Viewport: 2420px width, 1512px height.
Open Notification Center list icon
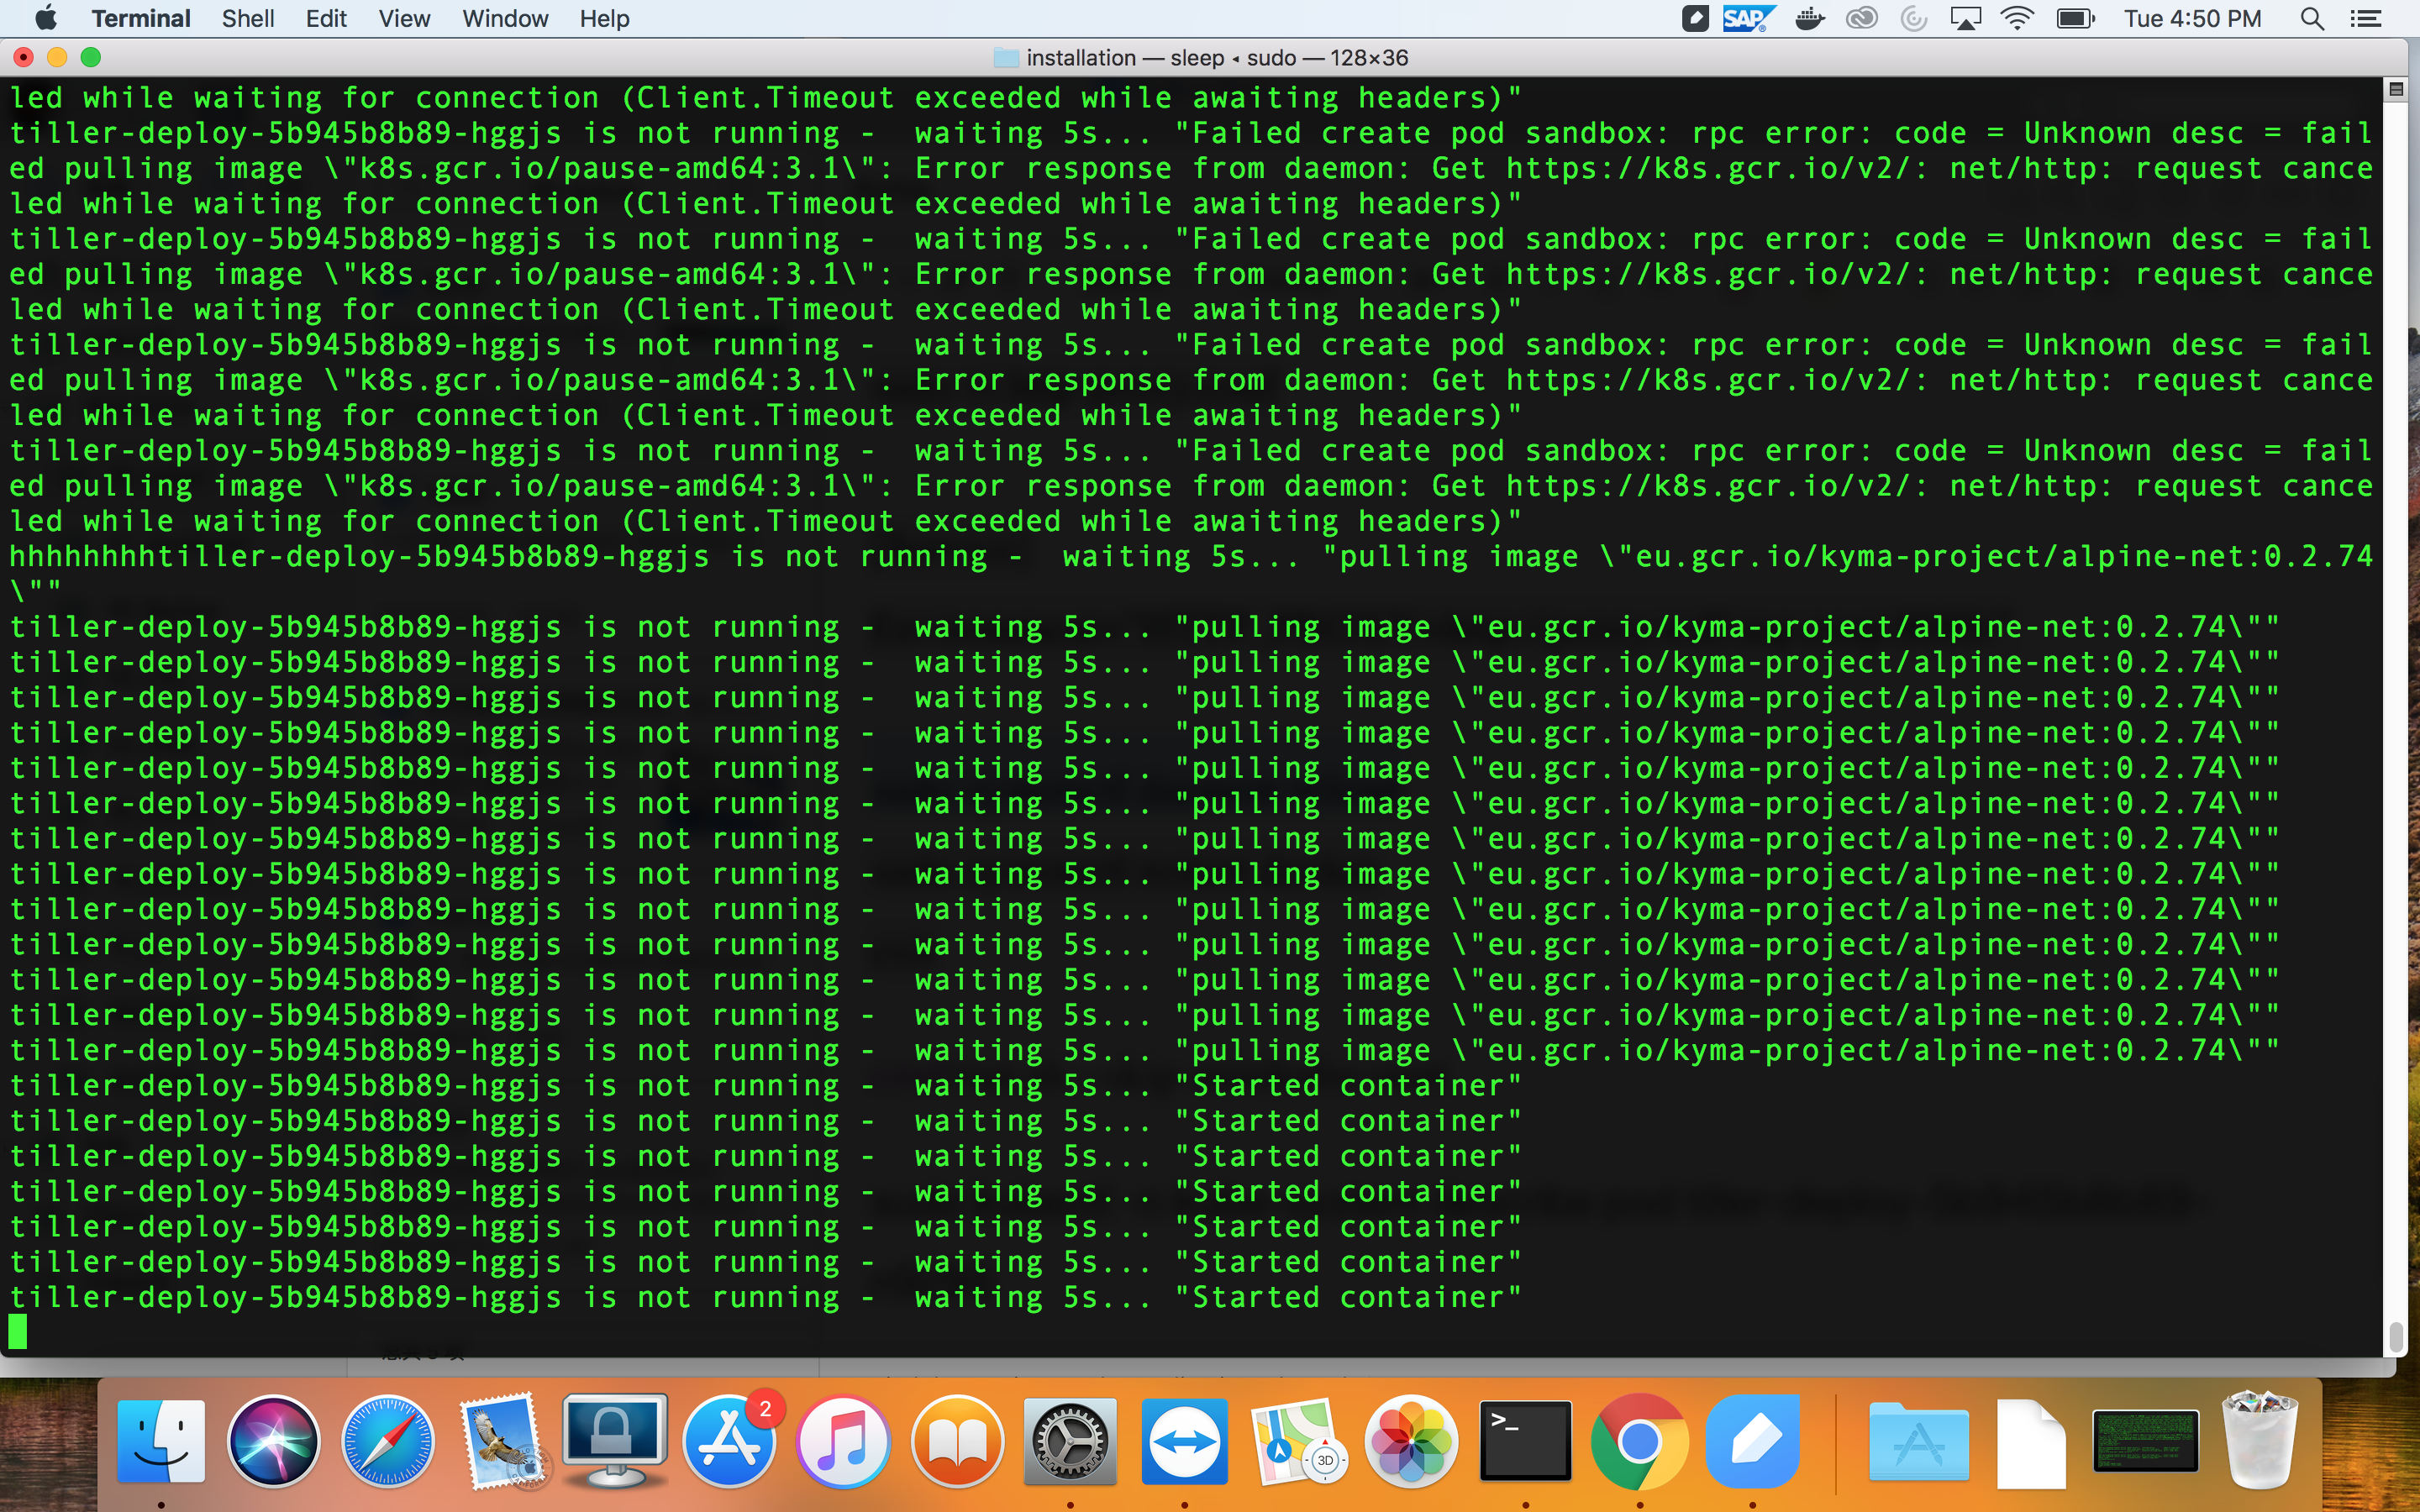click(2366, 19)
